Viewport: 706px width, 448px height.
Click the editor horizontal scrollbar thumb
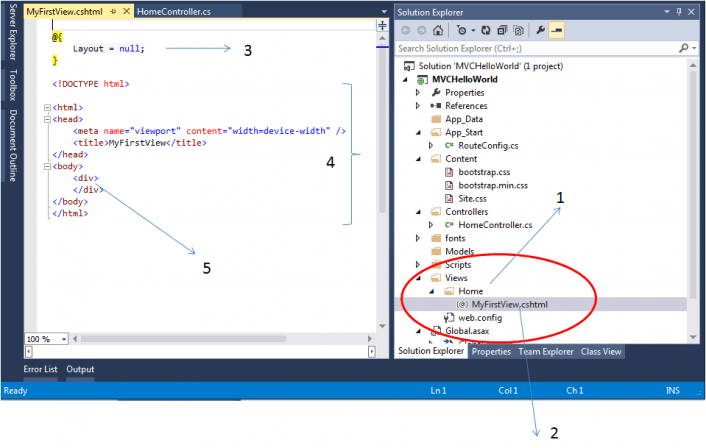coord(183,339)
